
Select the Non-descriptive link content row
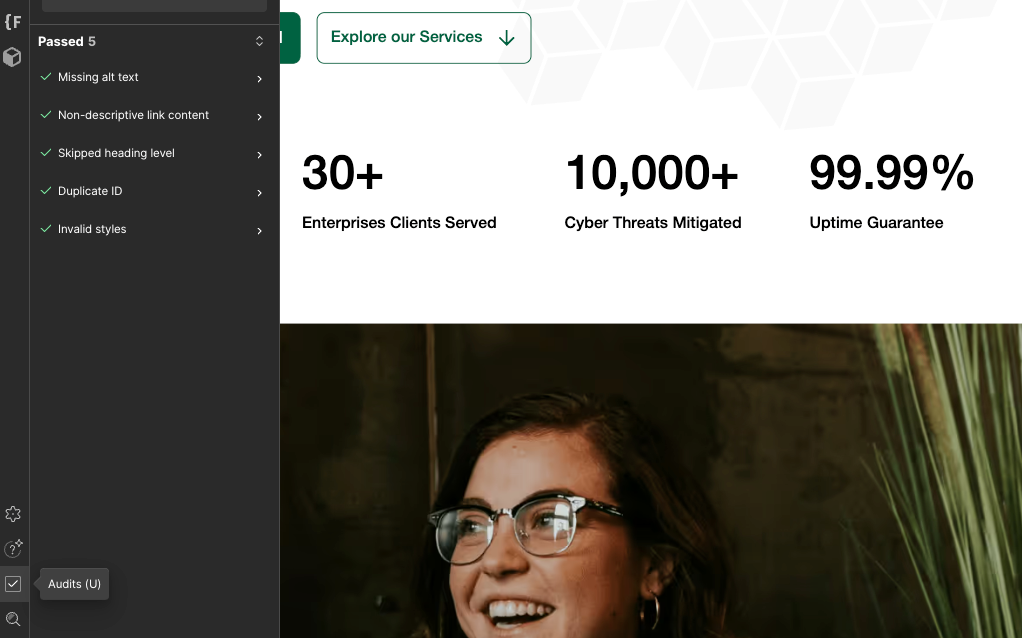(154, 115)
